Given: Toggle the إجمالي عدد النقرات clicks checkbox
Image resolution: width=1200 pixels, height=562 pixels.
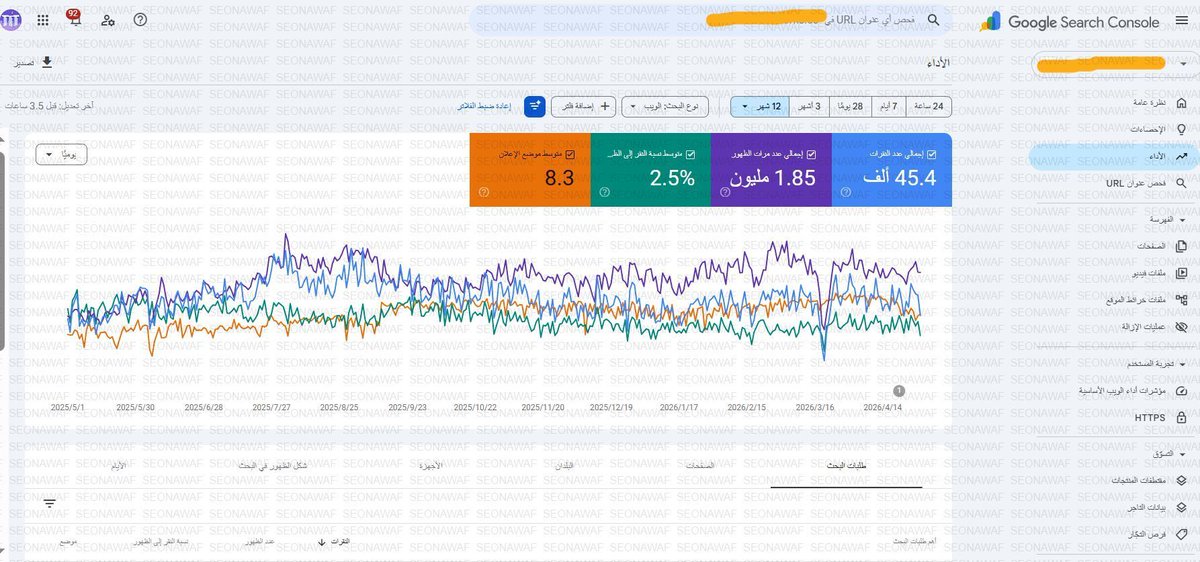Looking at the screenshot, I should (x=932, y=154).
